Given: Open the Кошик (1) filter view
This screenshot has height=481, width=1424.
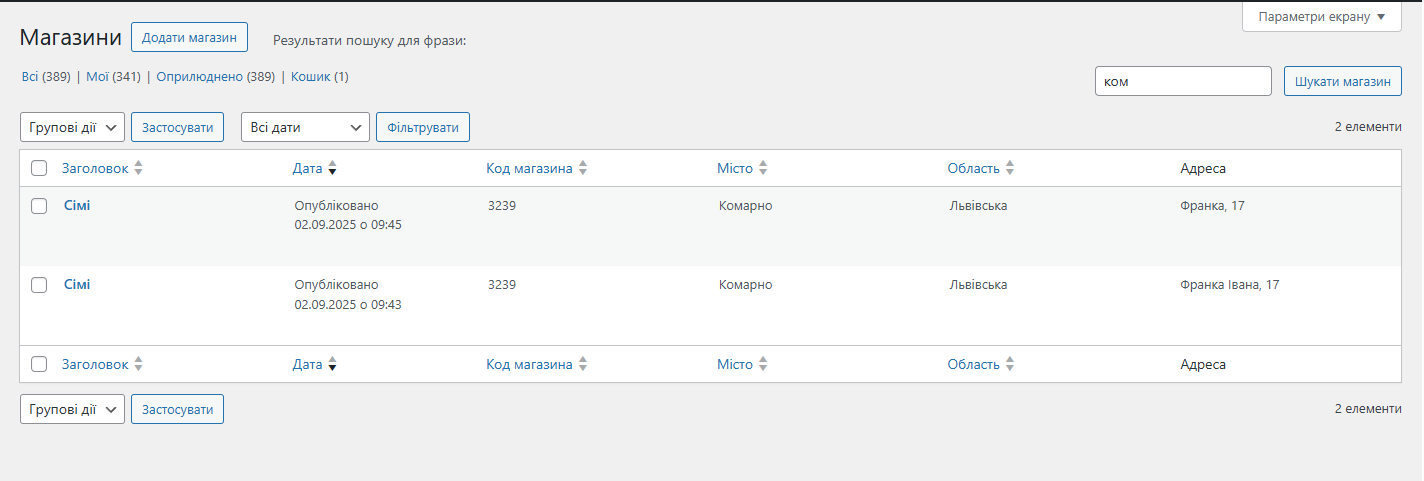Looking at the screenshot, I should point(320,76).
